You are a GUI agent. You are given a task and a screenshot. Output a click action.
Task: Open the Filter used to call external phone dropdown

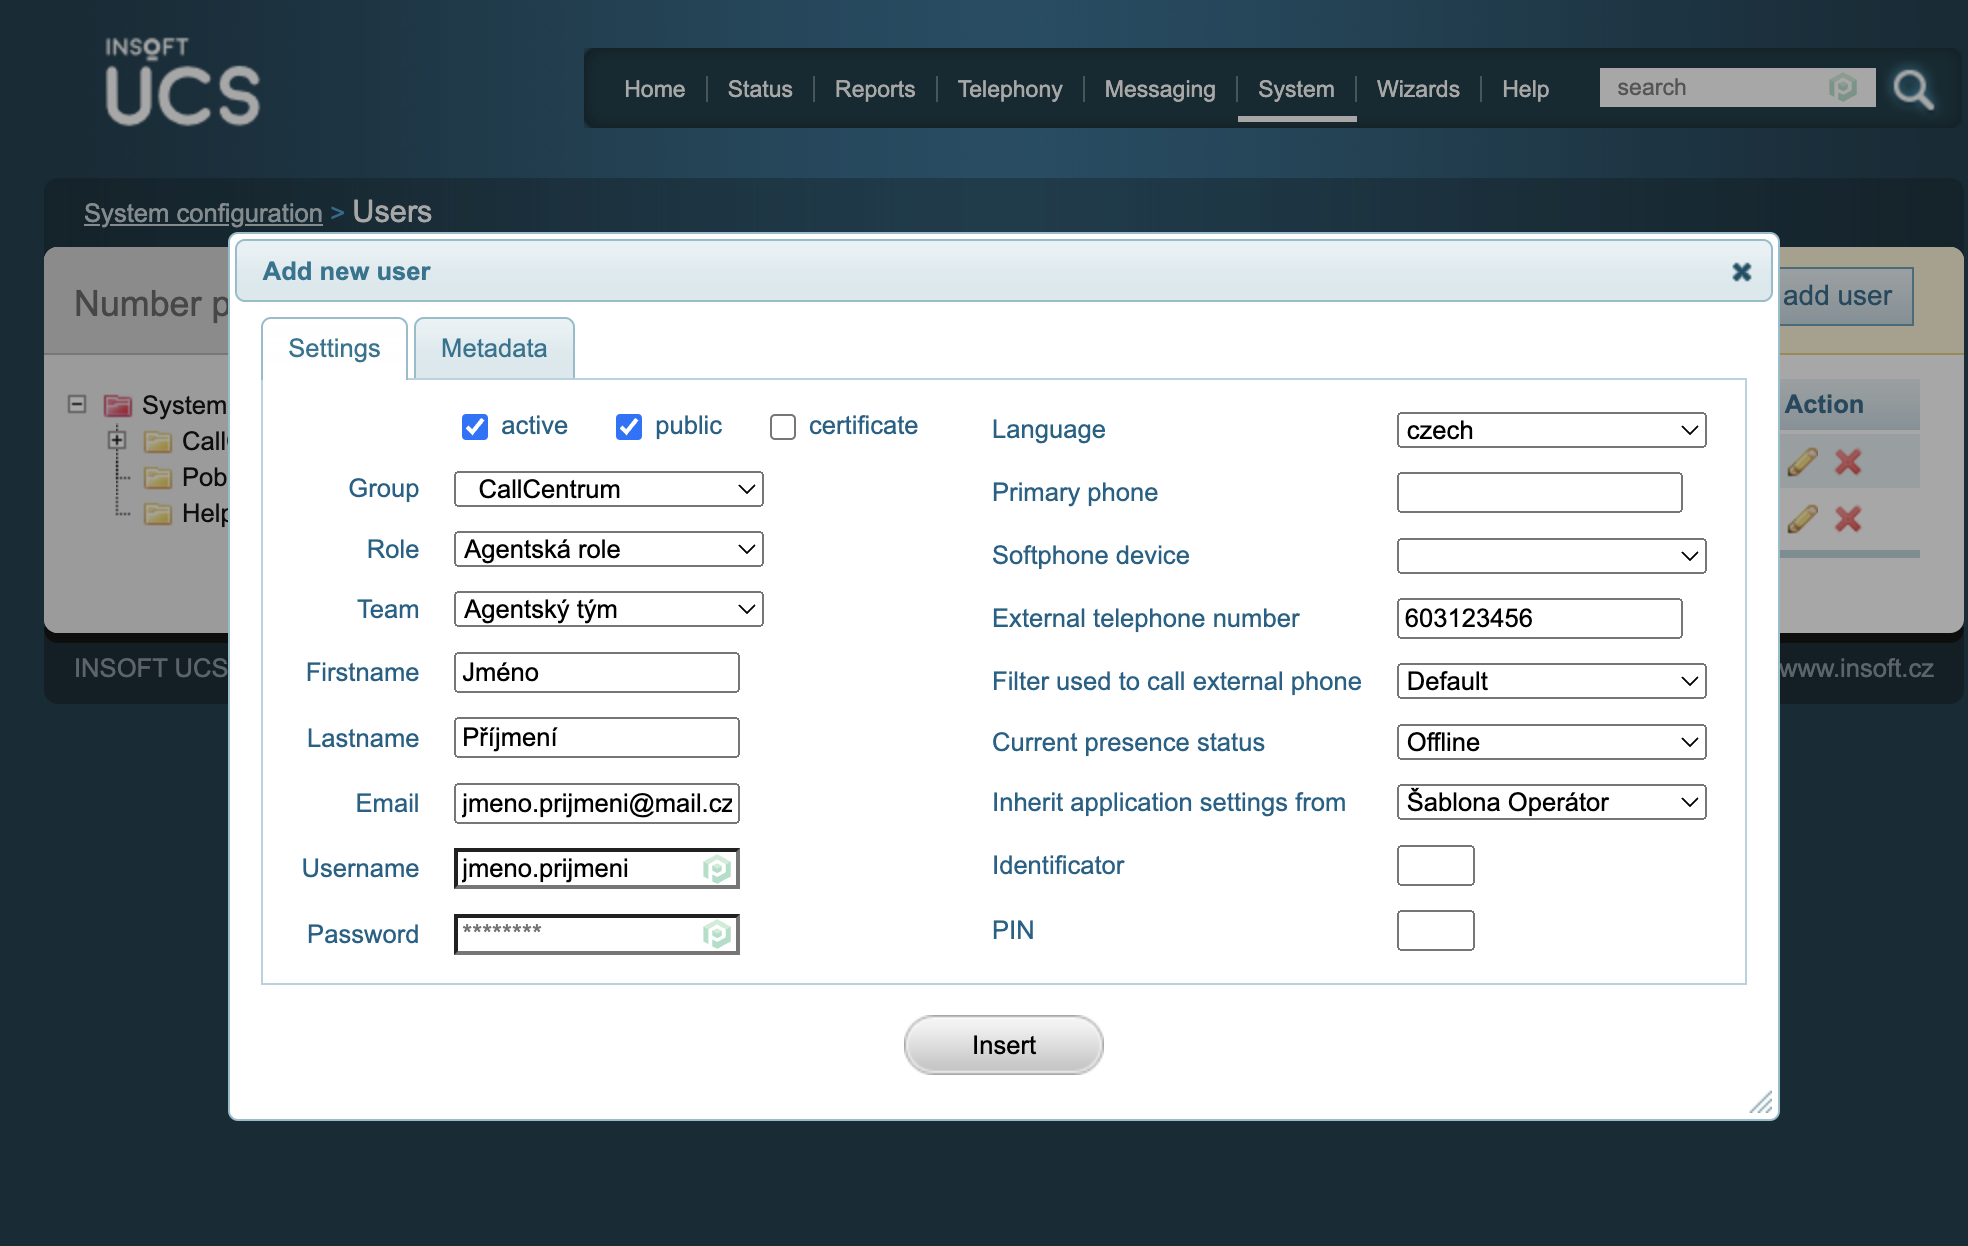click(x=1551, y=681)
